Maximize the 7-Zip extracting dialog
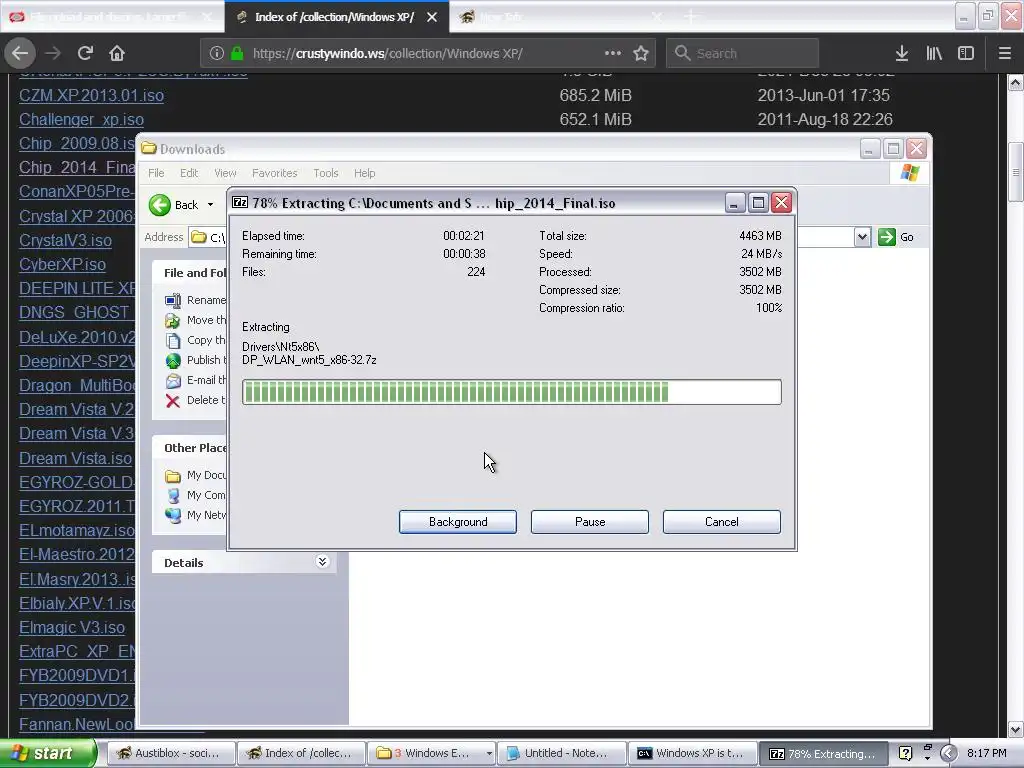Viewport: 1024px width, 768px height. (758, 203)
